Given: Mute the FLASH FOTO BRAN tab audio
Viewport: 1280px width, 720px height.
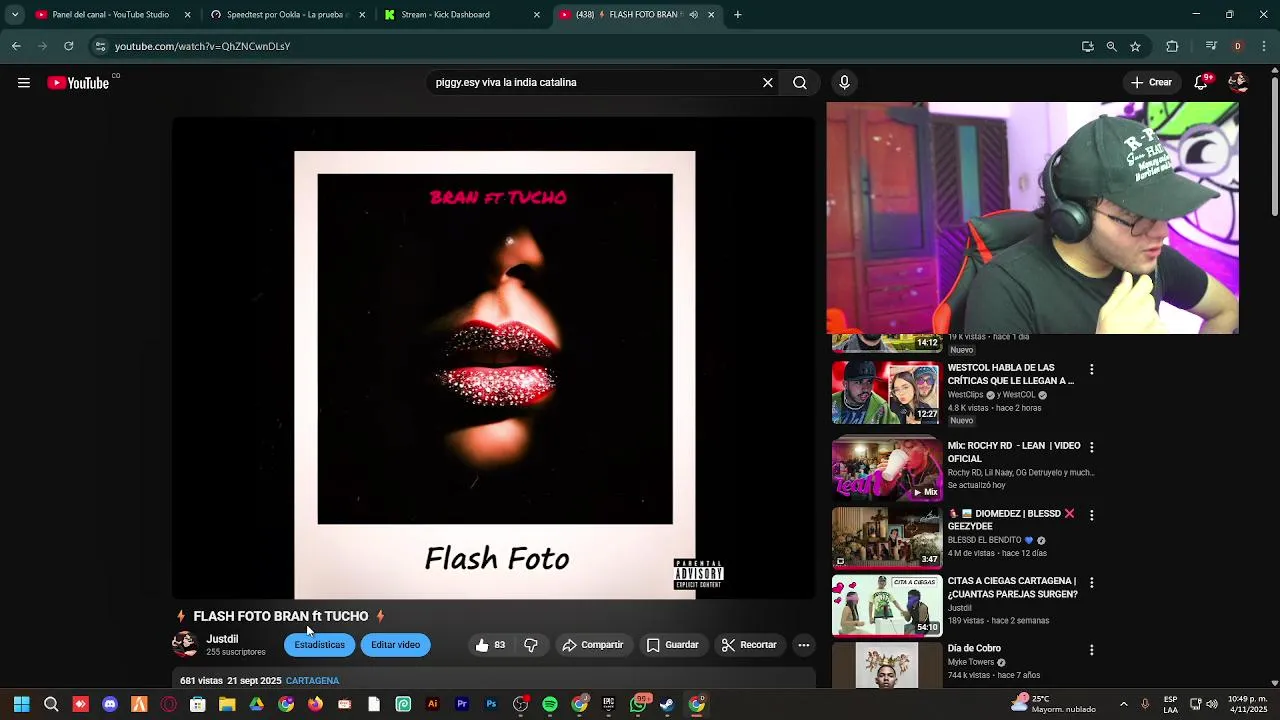Looking at the screenshot, I should (x=693, y=15).
